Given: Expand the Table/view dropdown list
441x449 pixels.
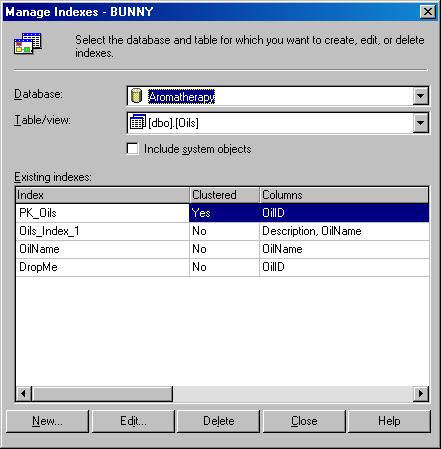Looking at the screenshot, I should [420, 122].
